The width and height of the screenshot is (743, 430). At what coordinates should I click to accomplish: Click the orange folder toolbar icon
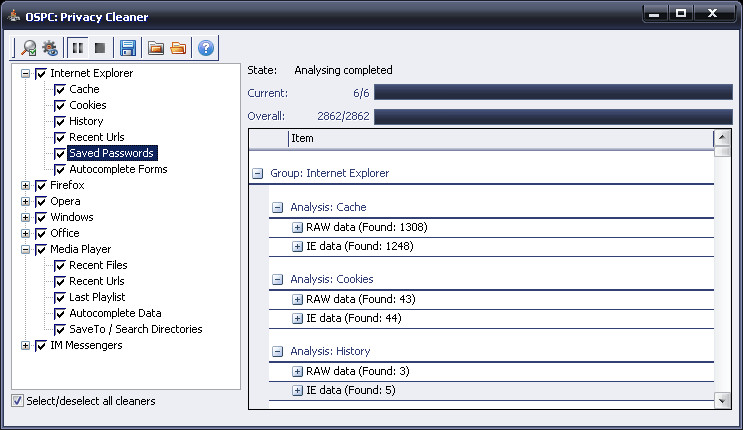pyautogui.click(x=178, y=48)
